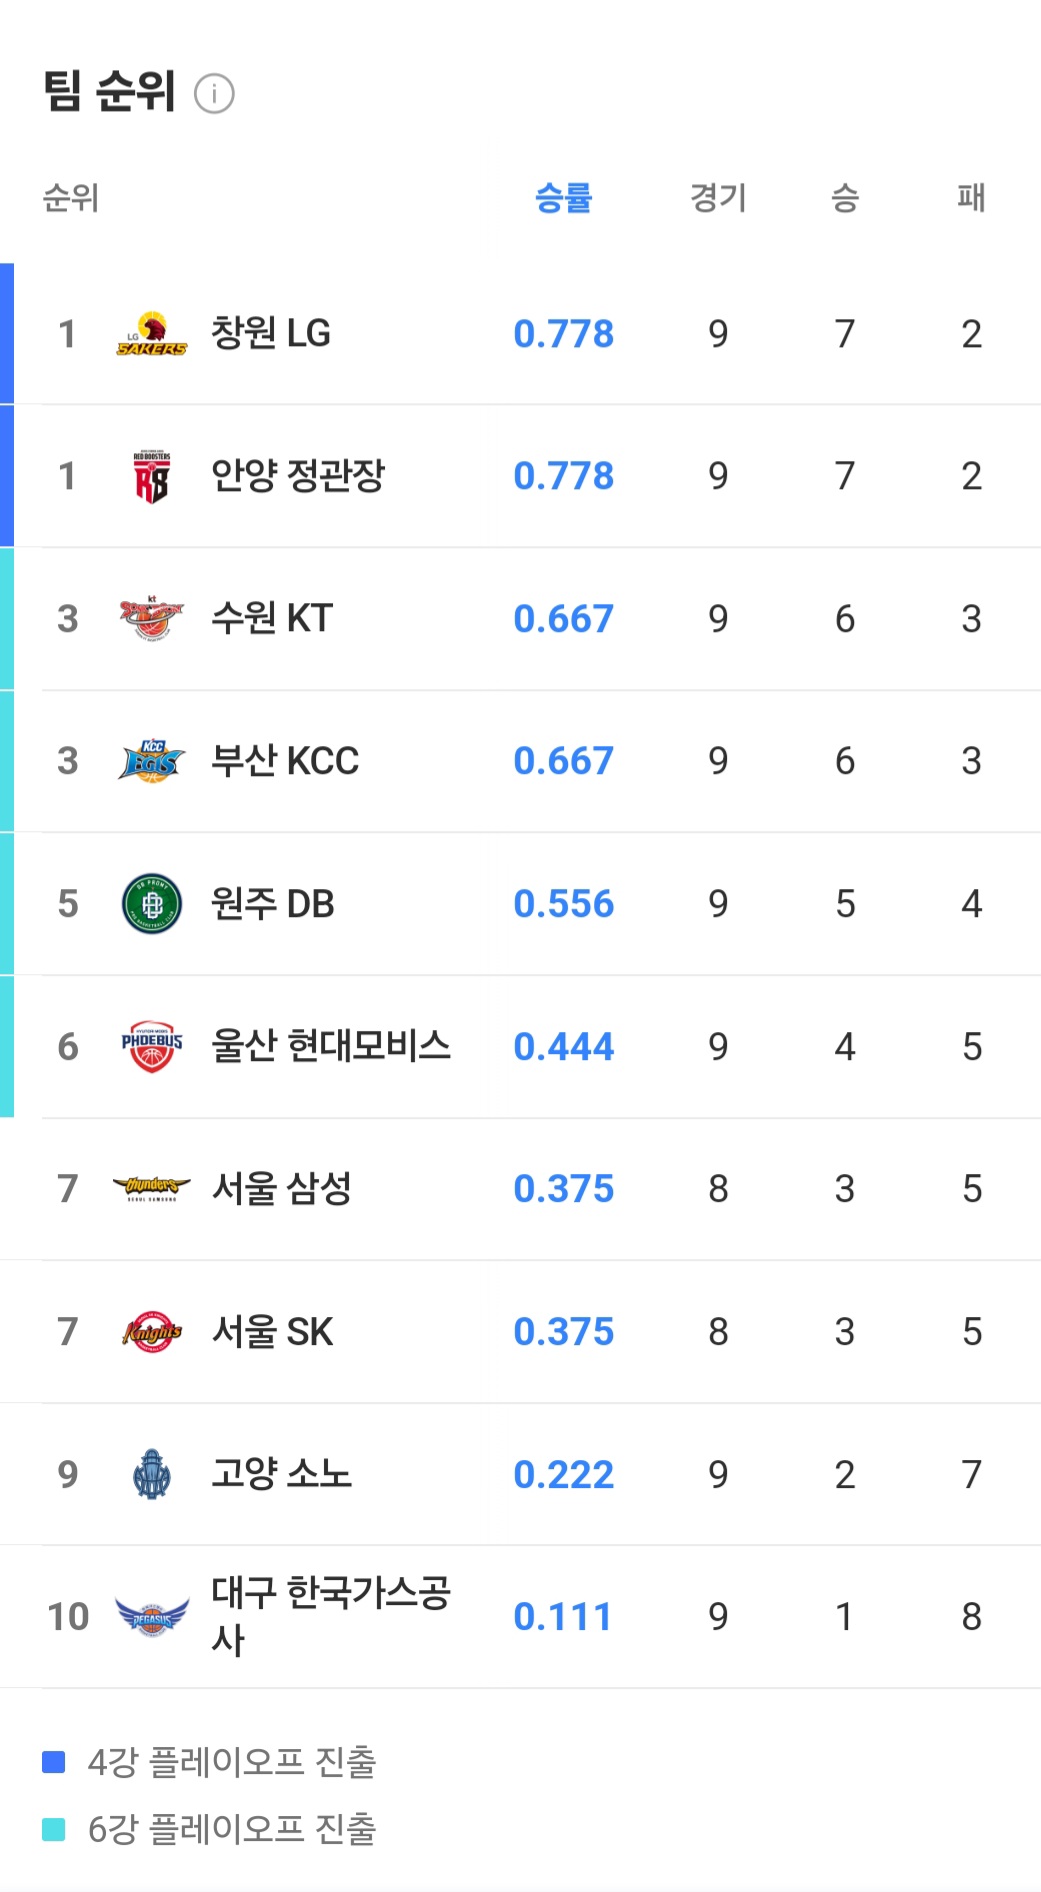Click the 고양 소노 team logo

tap(151, 1474)
